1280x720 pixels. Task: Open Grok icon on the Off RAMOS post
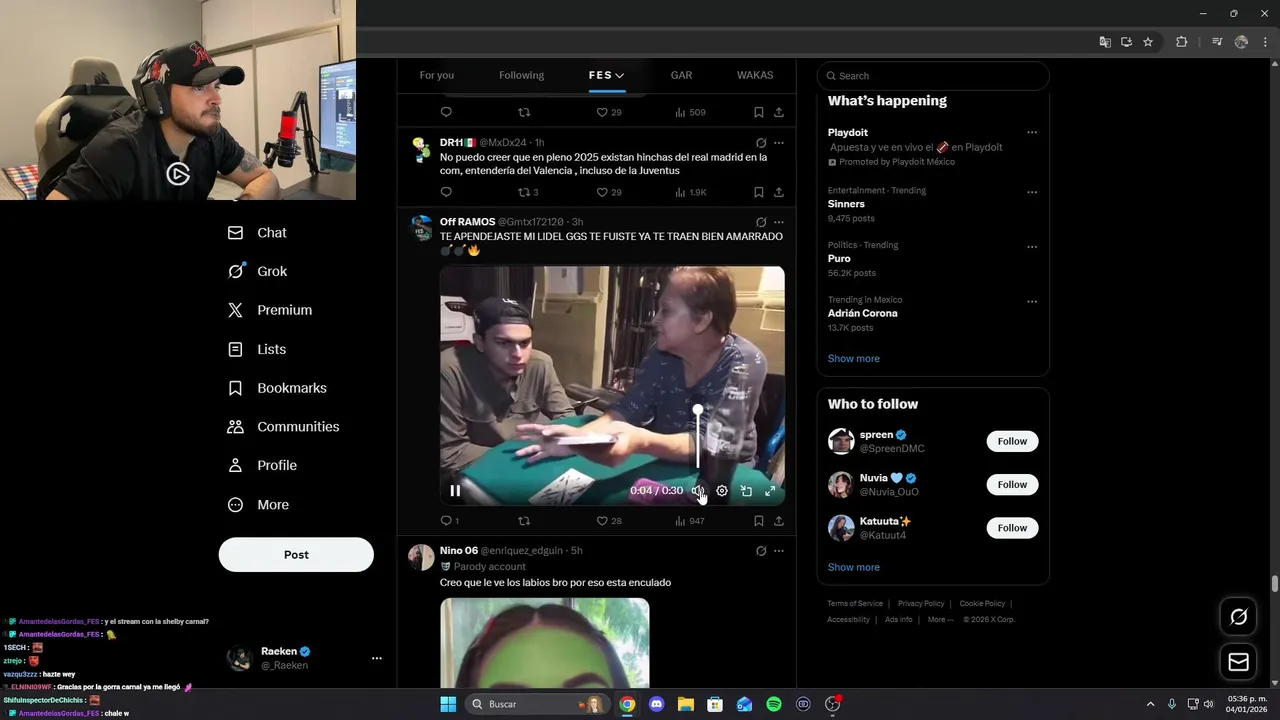pos(761,222)
